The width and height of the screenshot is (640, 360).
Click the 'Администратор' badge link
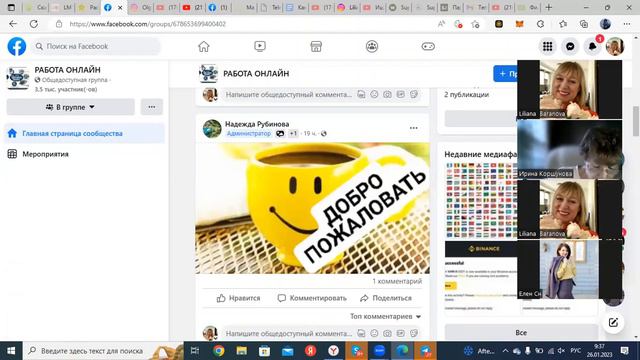[249, 133]
